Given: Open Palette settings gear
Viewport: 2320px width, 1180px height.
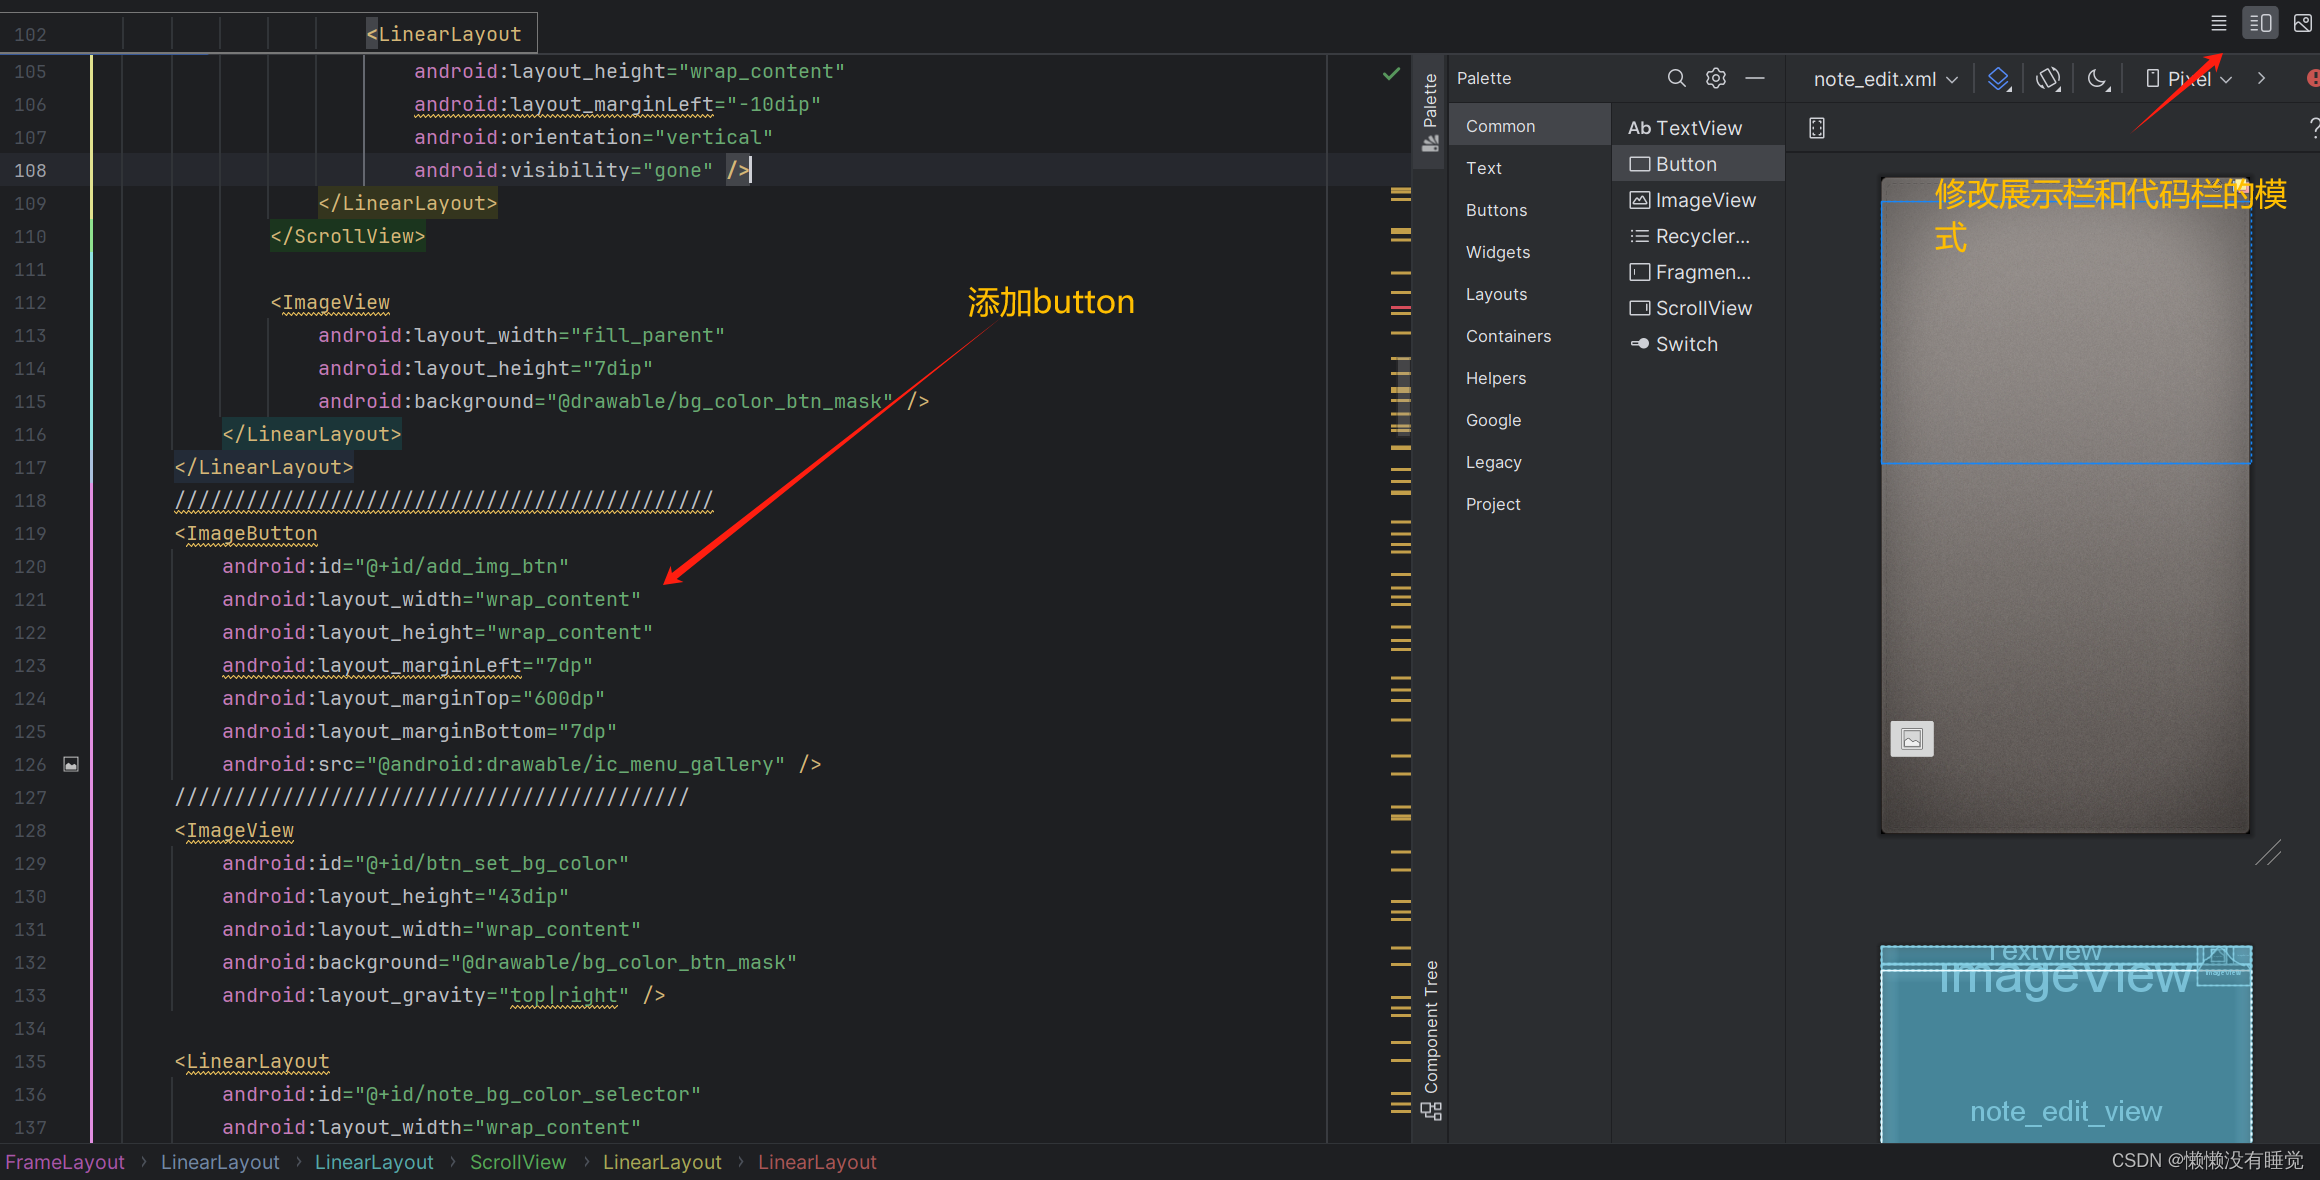Looking at the screenshot, I should pos(1716,78).
